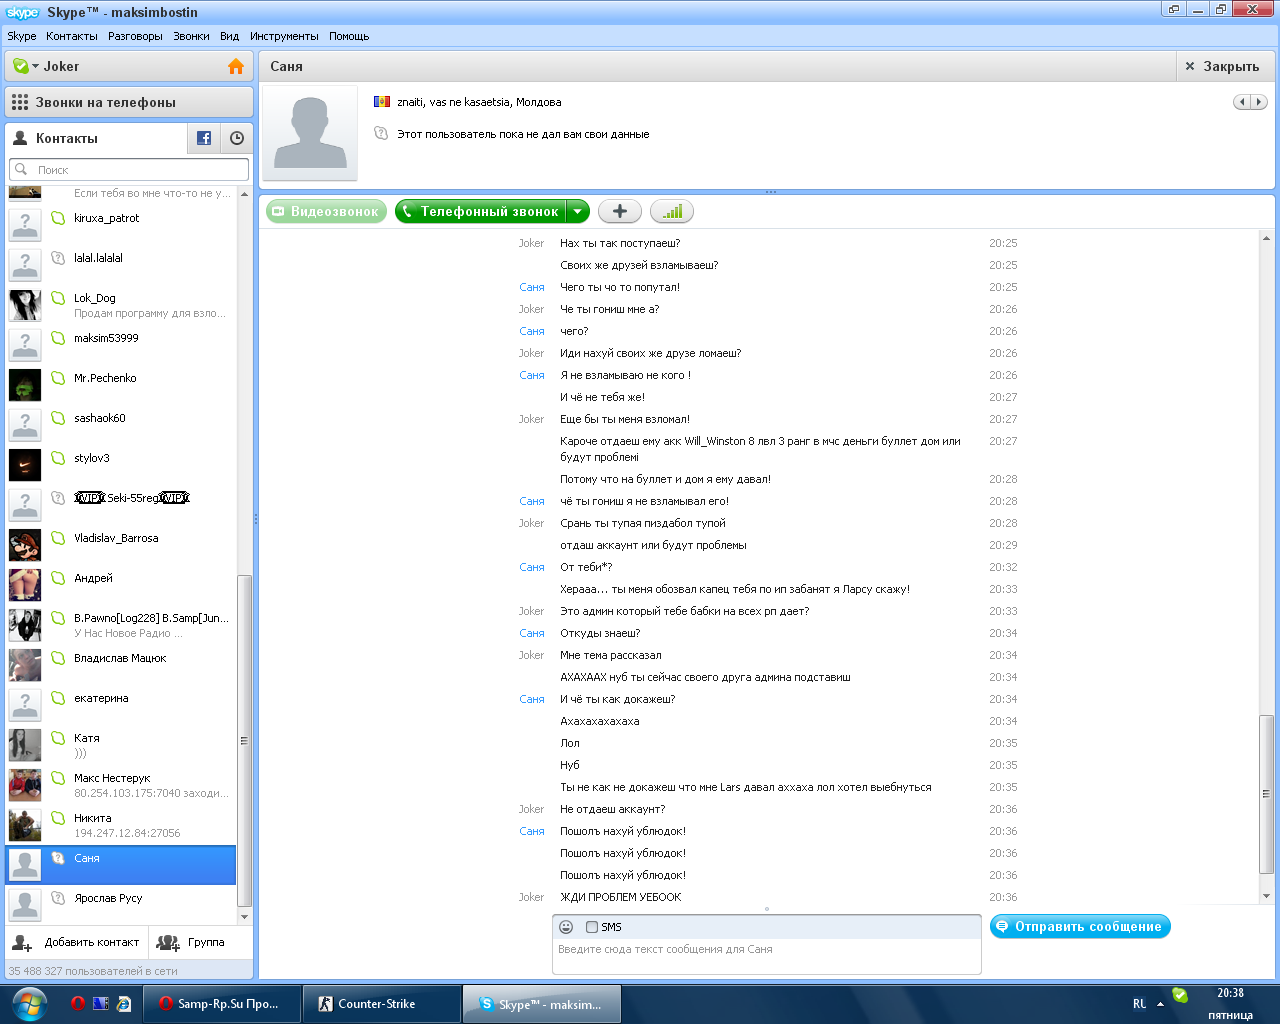Screen dimensions: 1280x1024
Task: Select contact Ярослав Русу
Action: coord(121,905)
